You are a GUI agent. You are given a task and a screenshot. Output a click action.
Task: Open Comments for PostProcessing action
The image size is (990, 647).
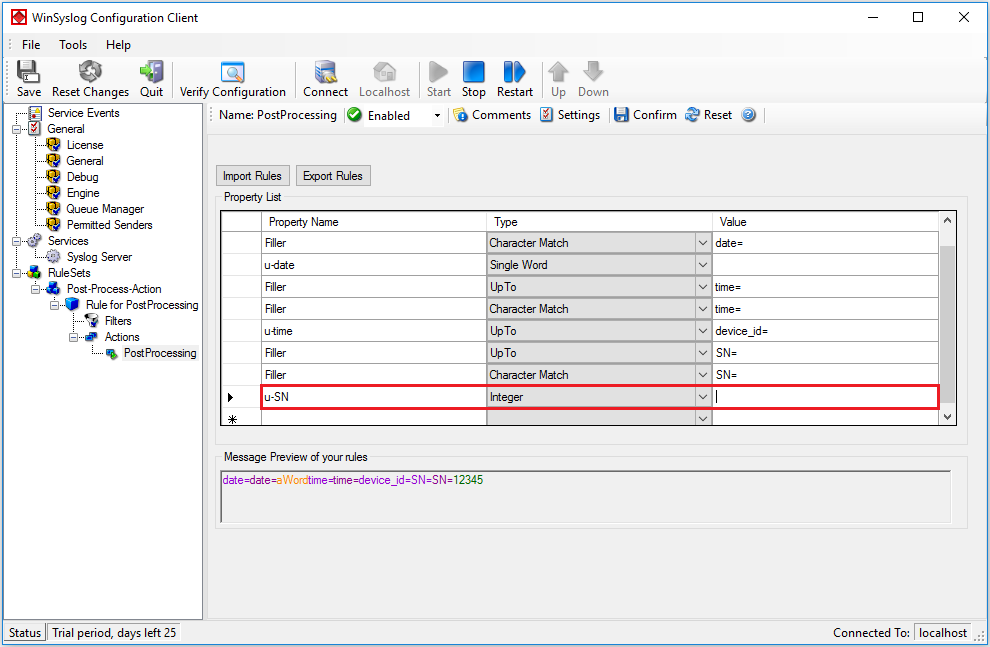[492, 115]
